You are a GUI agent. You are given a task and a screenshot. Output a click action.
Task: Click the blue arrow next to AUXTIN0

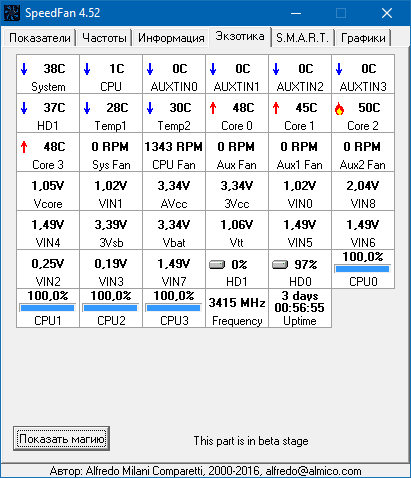(x=150, y=69)
